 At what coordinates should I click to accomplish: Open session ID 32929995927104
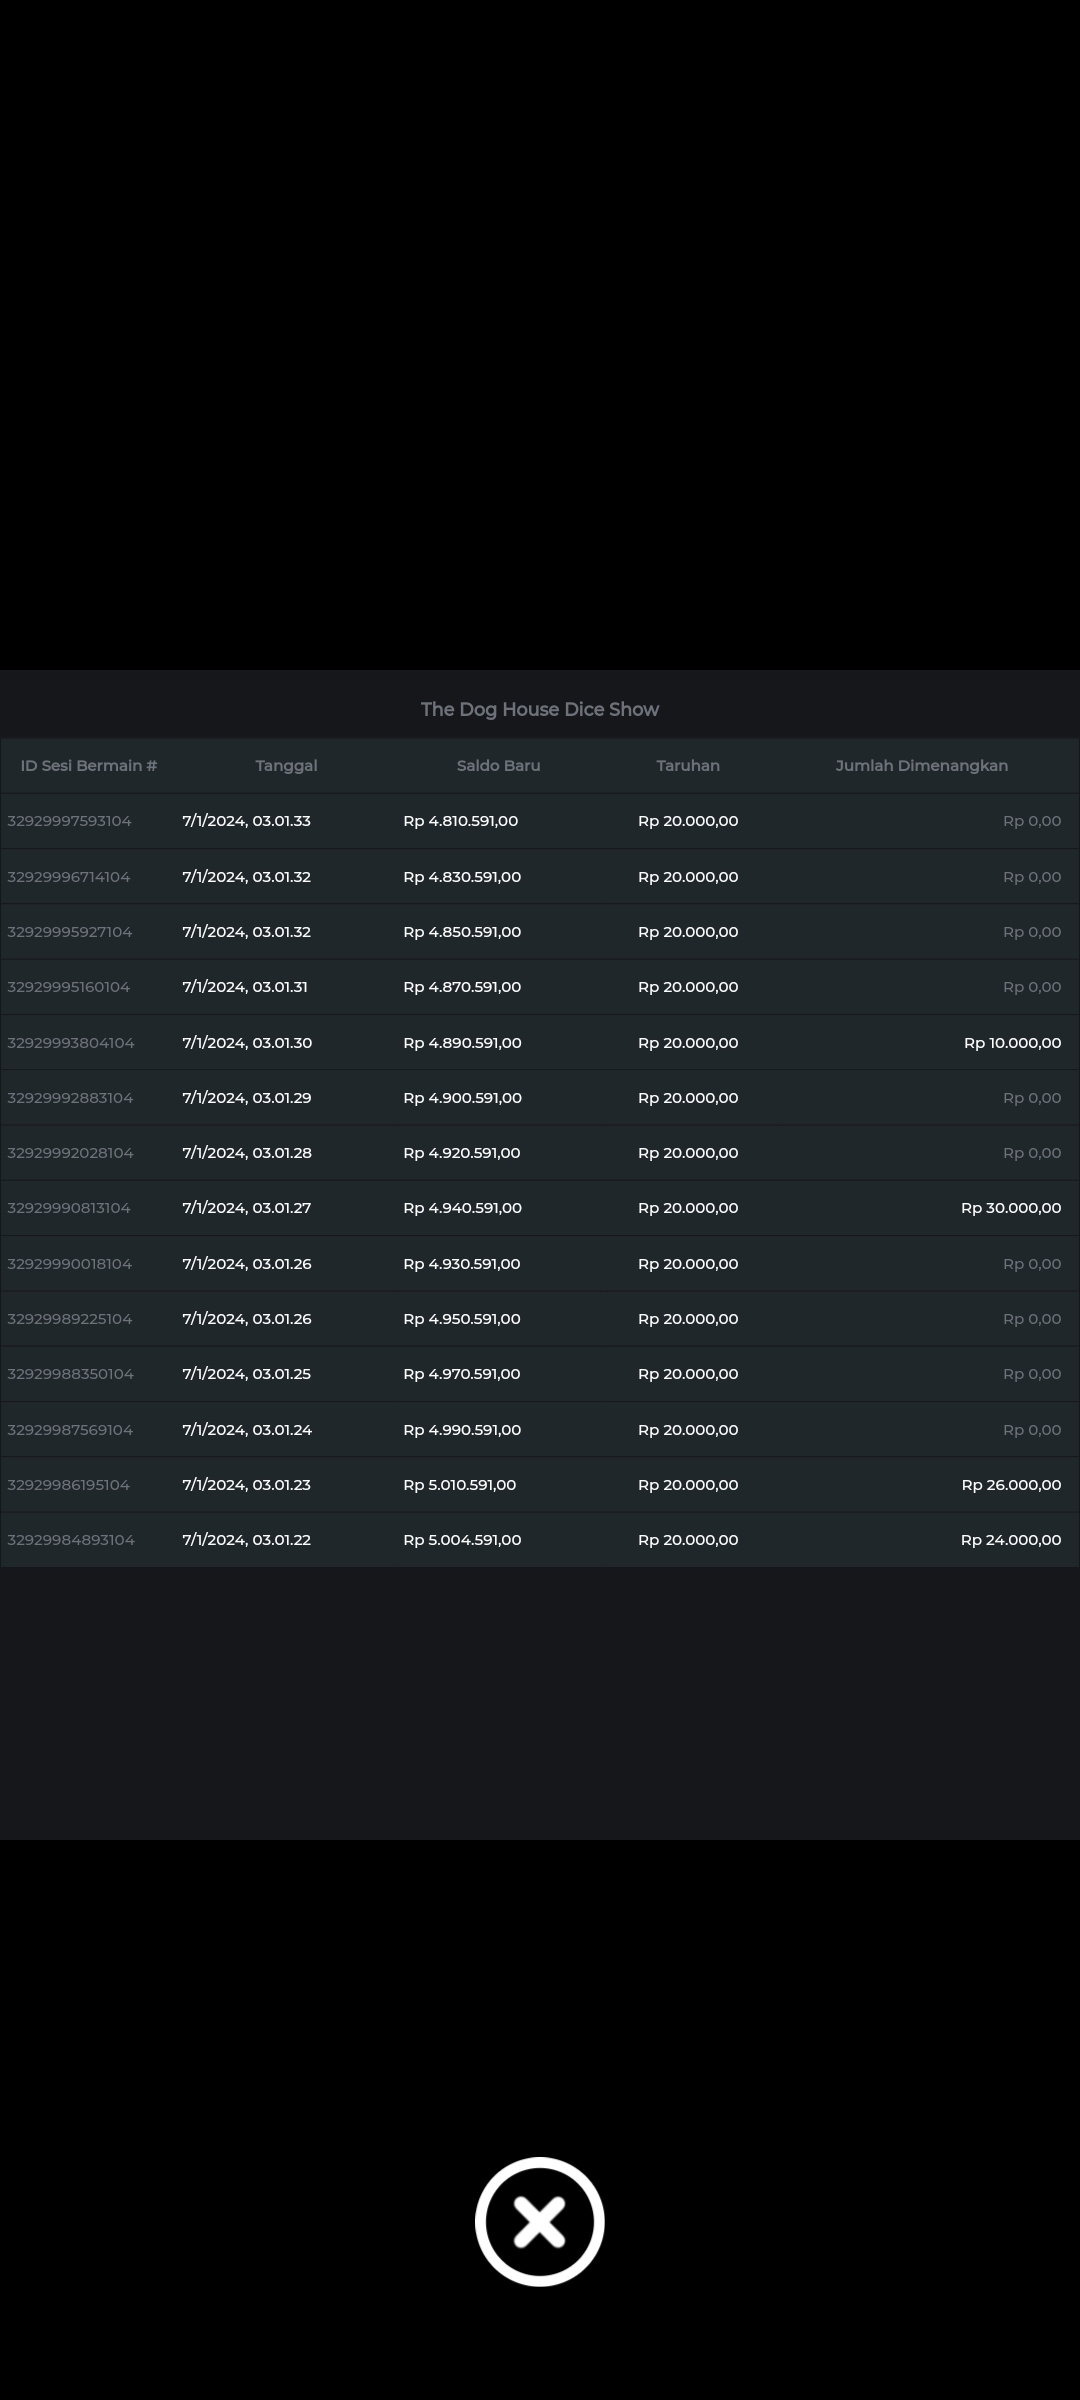point(70,932)
